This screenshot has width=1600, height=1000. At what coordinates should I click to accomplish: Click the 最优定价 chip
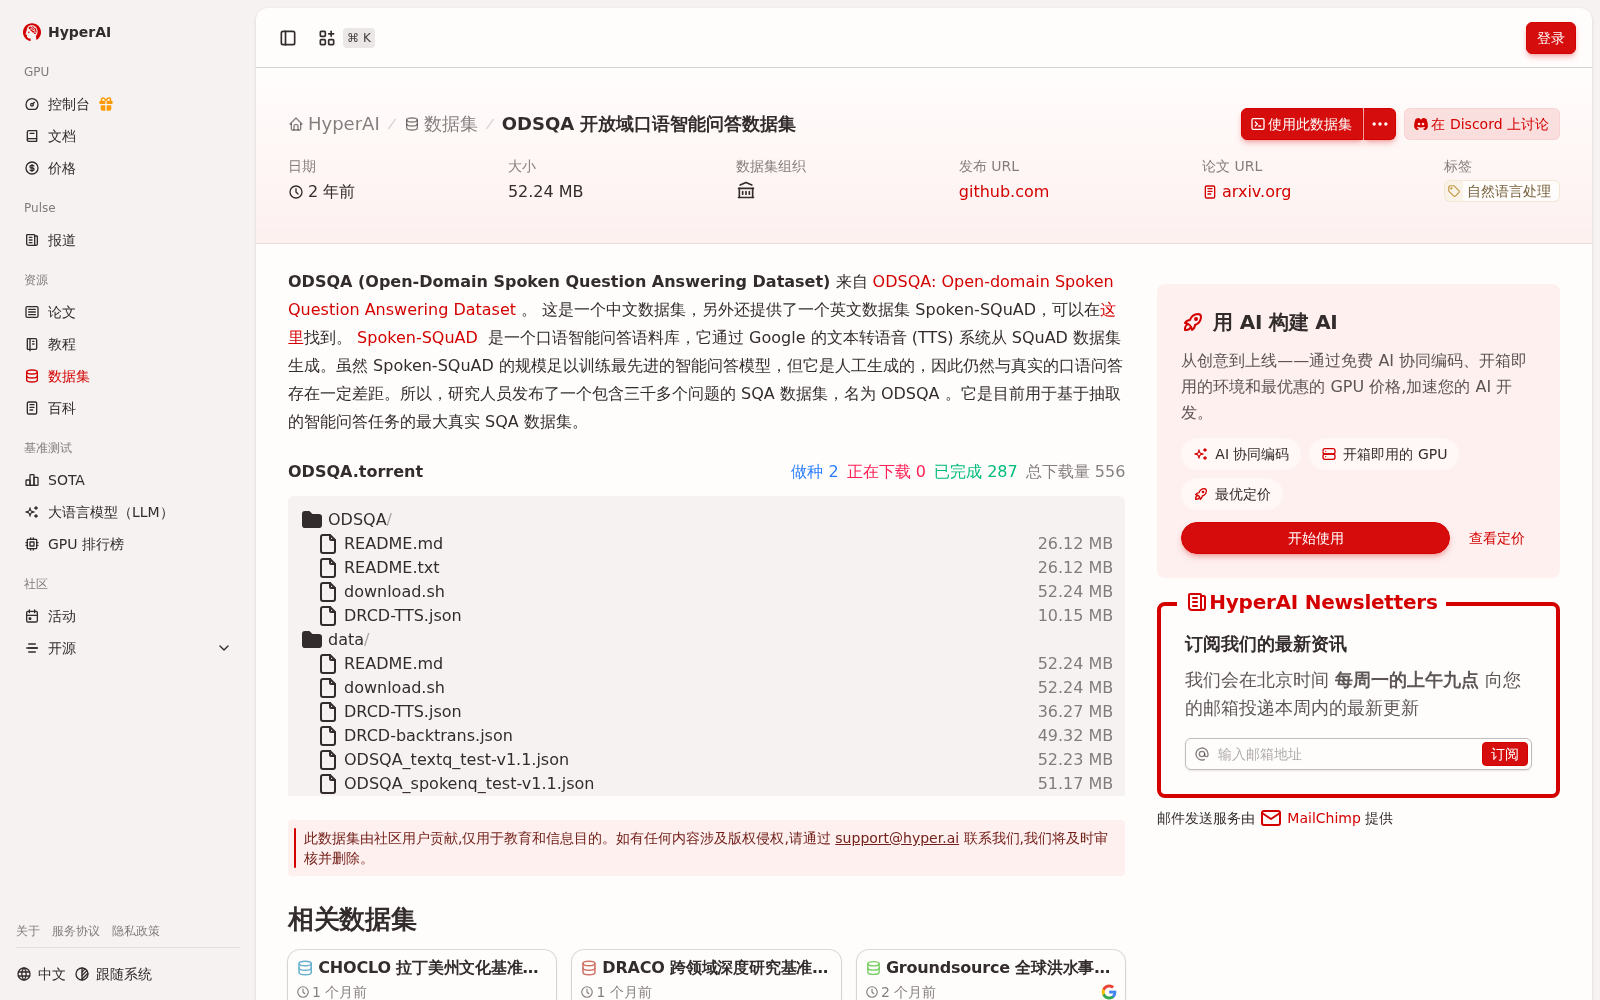click(1232, 494)
